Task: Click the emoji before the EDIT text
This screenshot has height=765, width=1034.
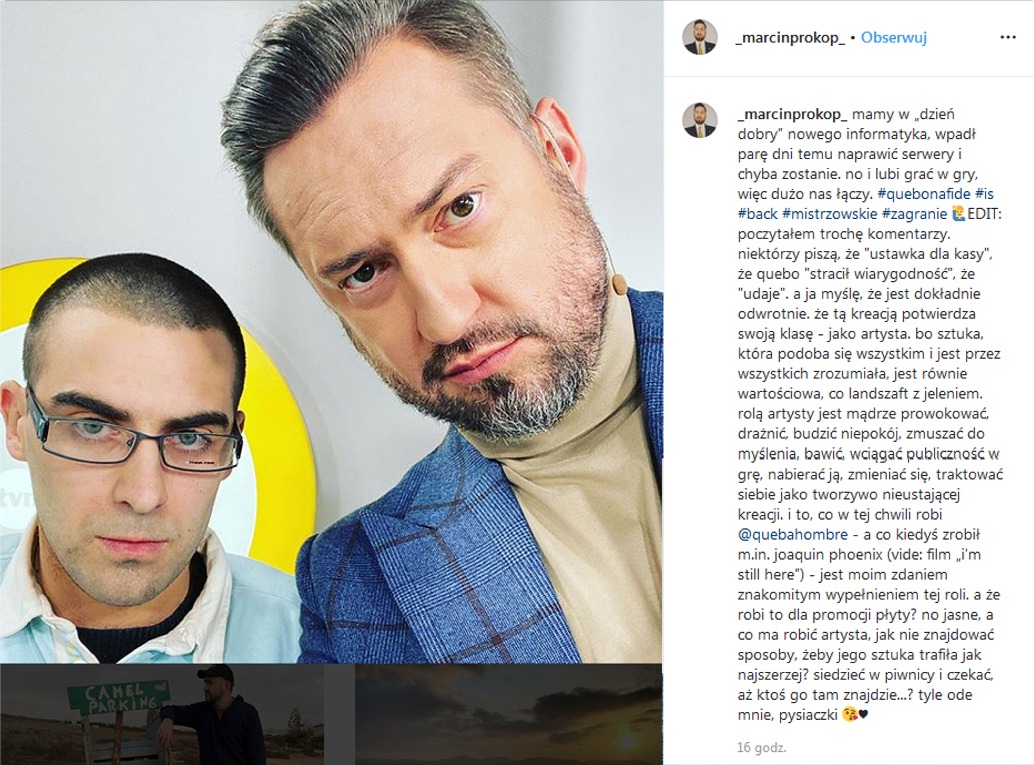Action: pos(959,214)
